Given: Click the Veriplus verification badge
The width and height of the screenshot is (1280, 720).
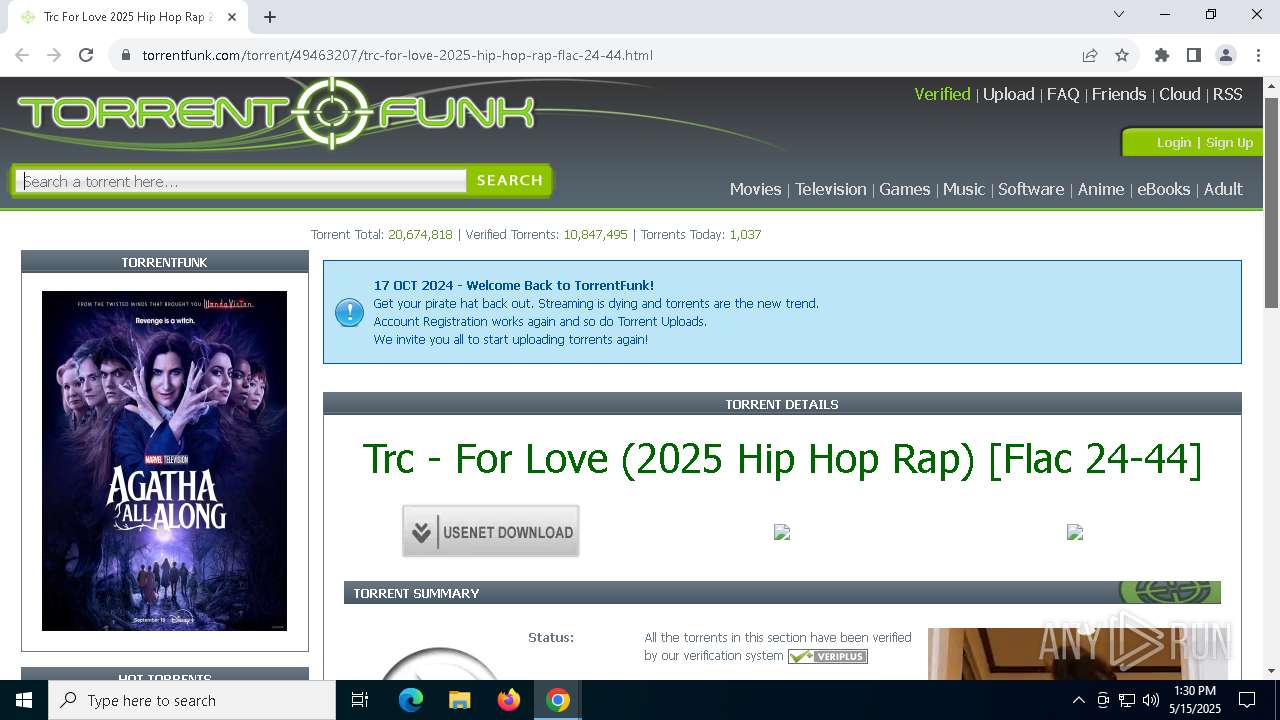Looking at the screenshot, I should (827, 656).
